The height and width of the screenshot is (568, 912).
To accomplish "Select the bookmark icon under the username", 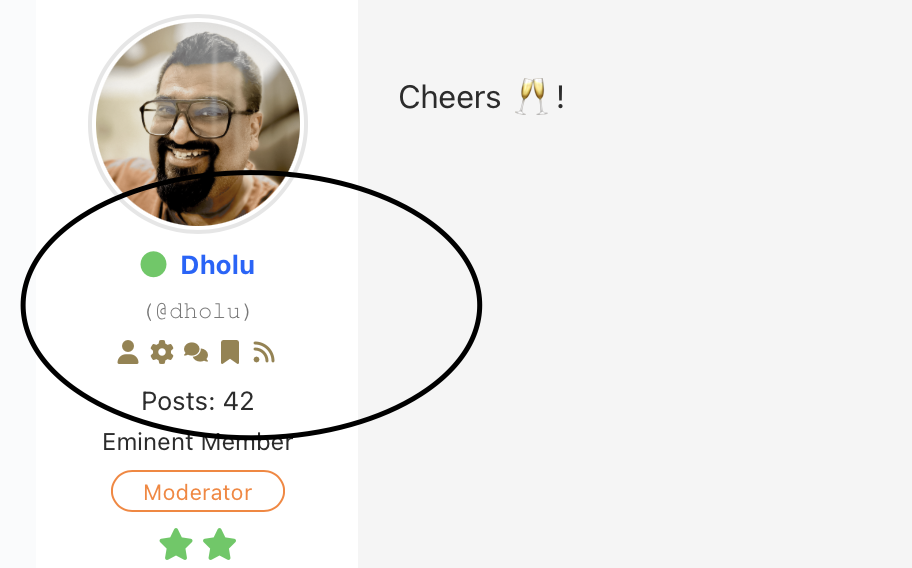I will [x=230, y=352].
